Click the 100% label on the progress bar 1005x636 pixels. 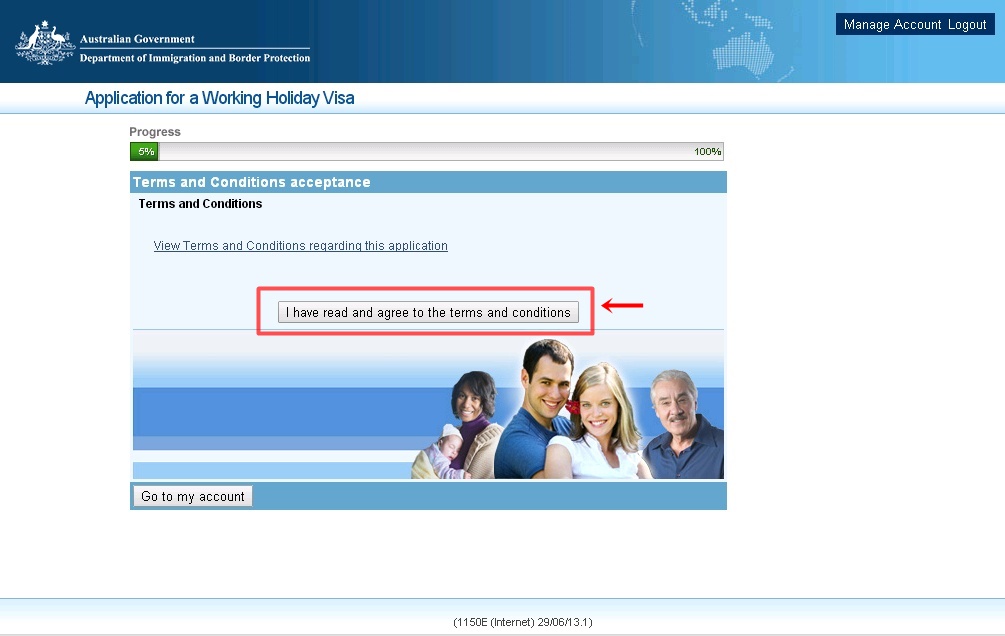pyautogui.click(x=707, y=152)
